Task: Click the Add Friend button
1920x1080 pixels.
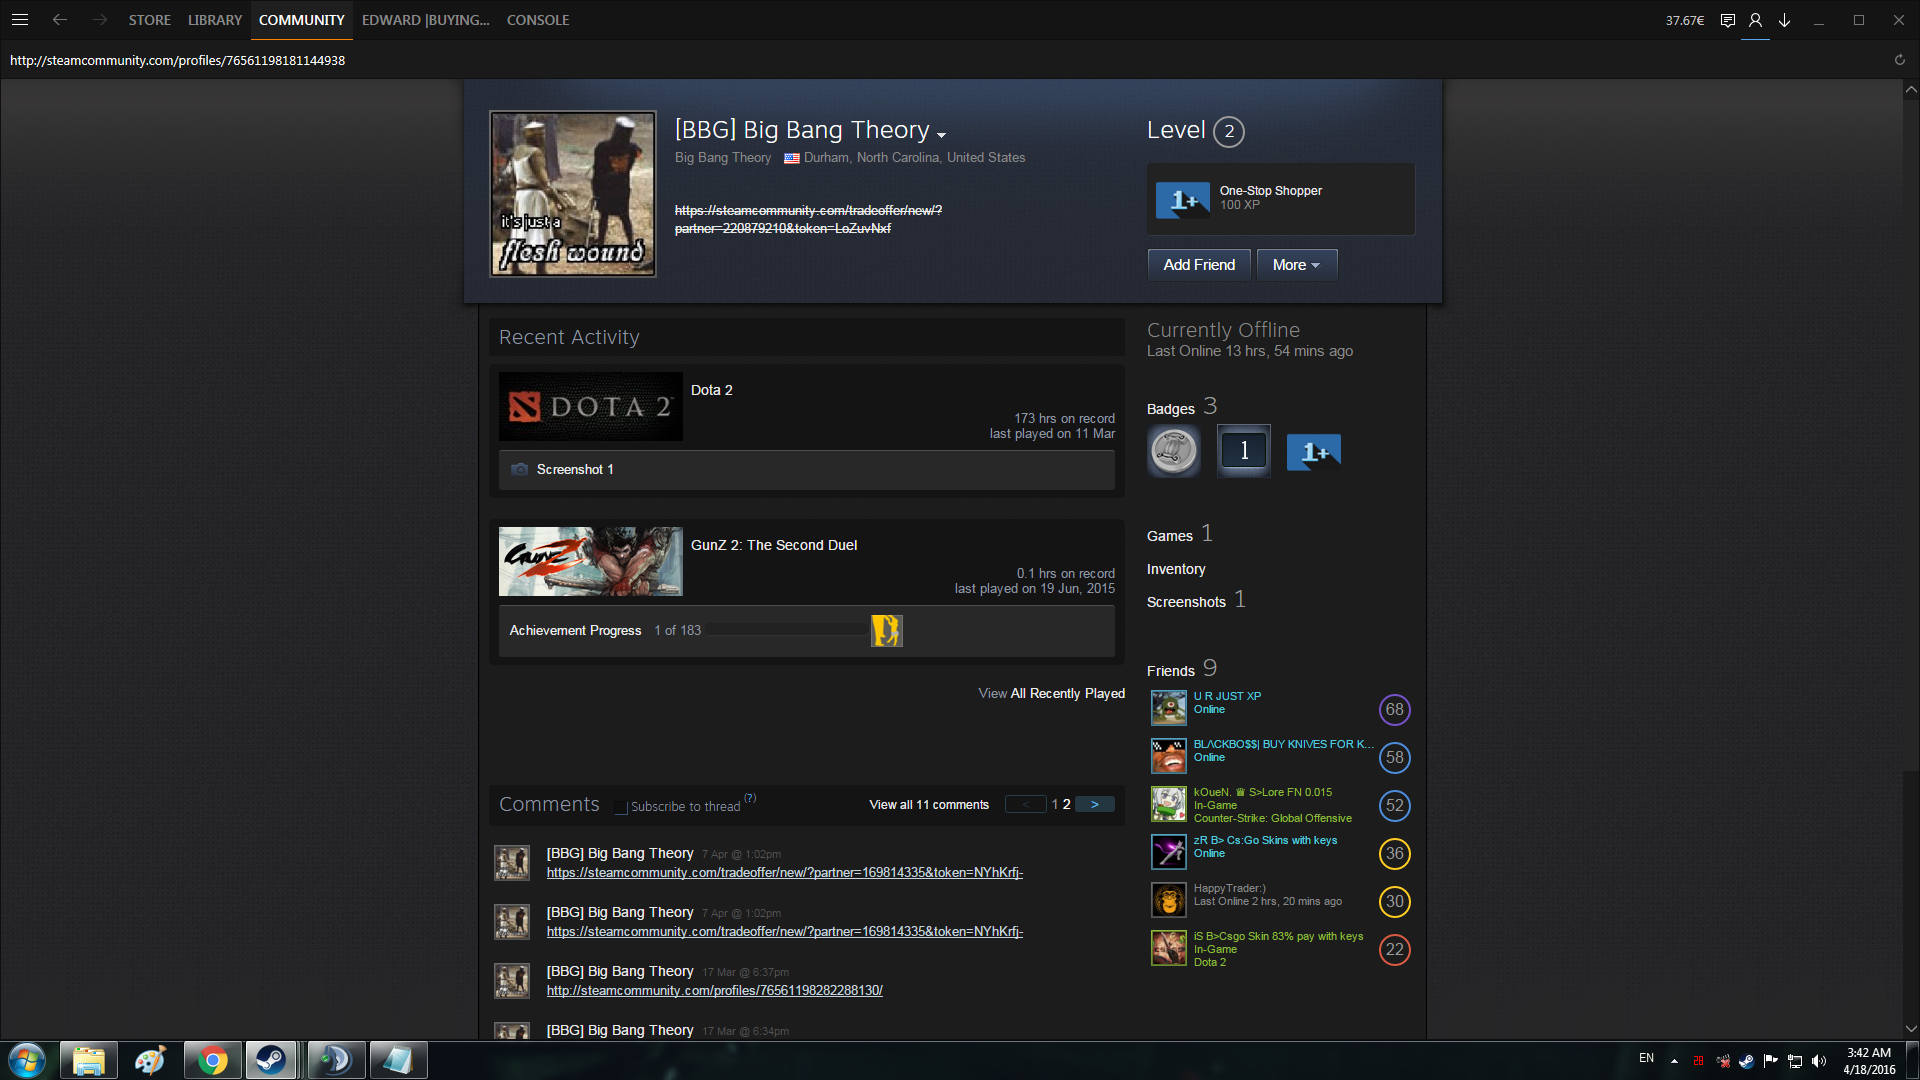Action: click(x=1198, y=265)
